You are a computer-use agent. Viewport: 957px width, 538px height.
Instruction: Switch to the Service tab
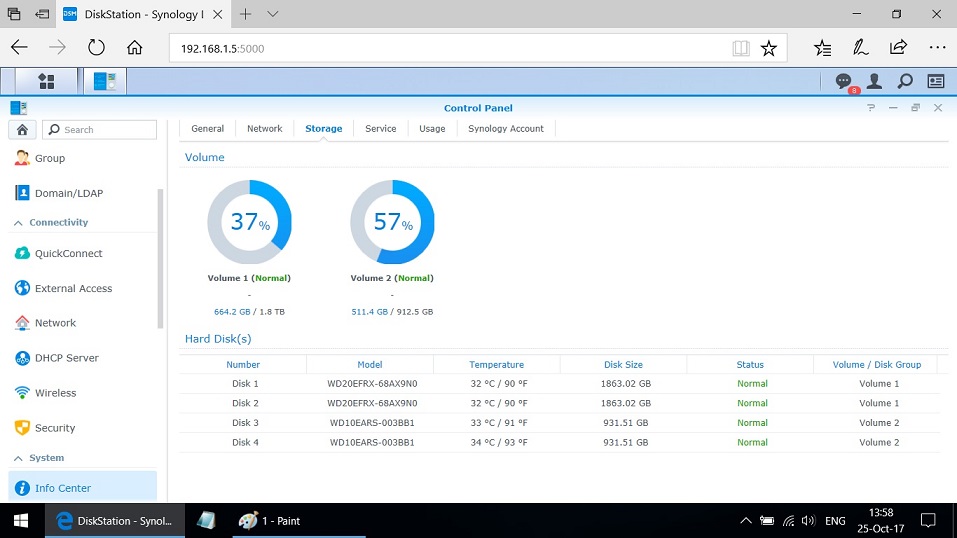(380, 129)
